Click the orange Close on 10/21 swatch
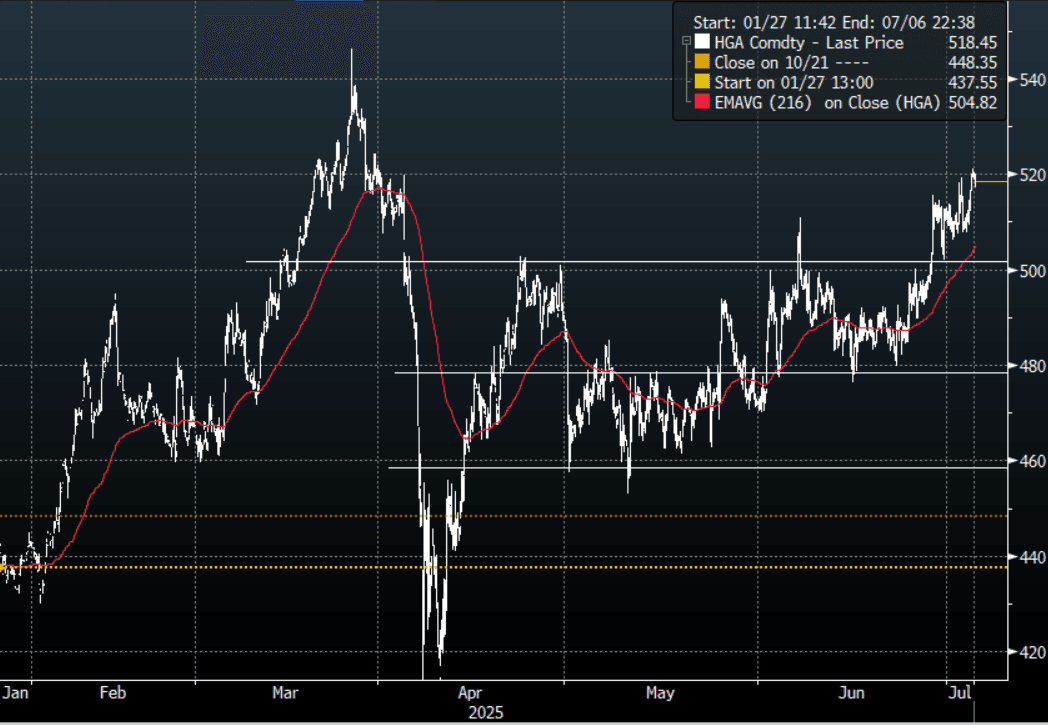The width and height of the screenshot is (1048, 725). click(x=703, y=62)
